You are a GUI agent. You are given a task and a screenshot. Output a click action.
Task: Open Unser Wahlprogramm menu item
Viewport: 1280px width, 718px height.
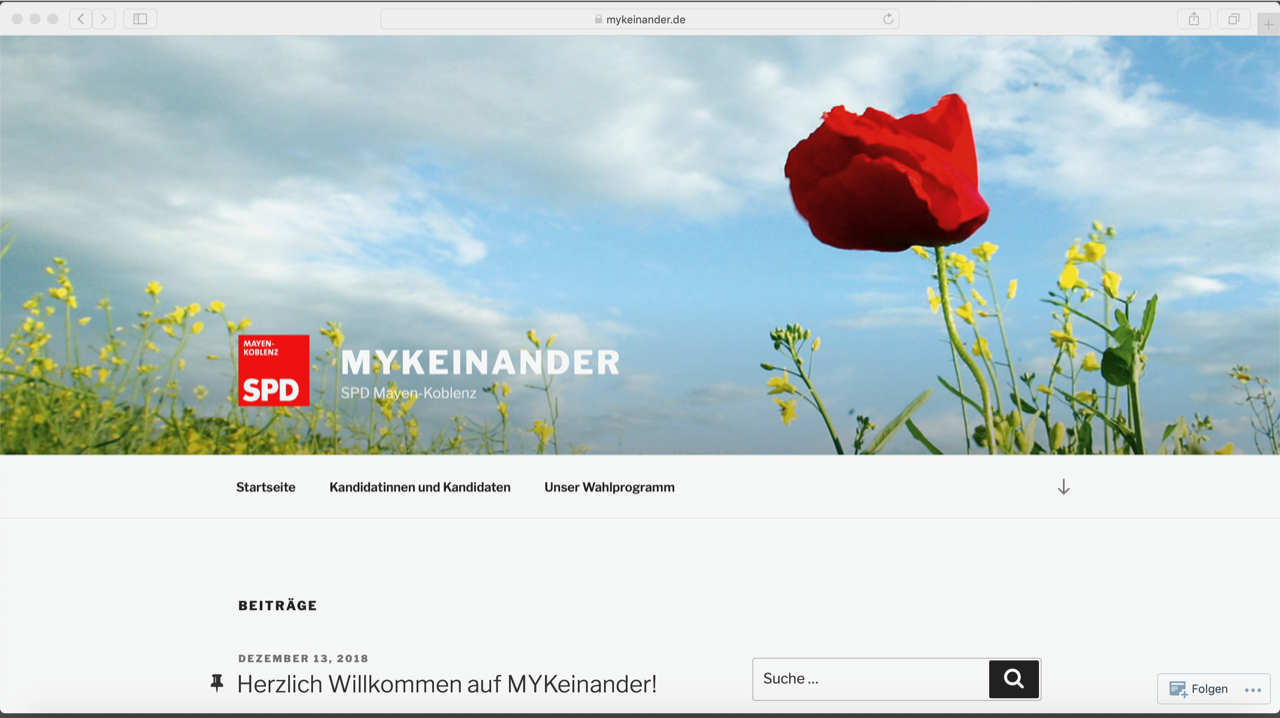tap(609, 487)
